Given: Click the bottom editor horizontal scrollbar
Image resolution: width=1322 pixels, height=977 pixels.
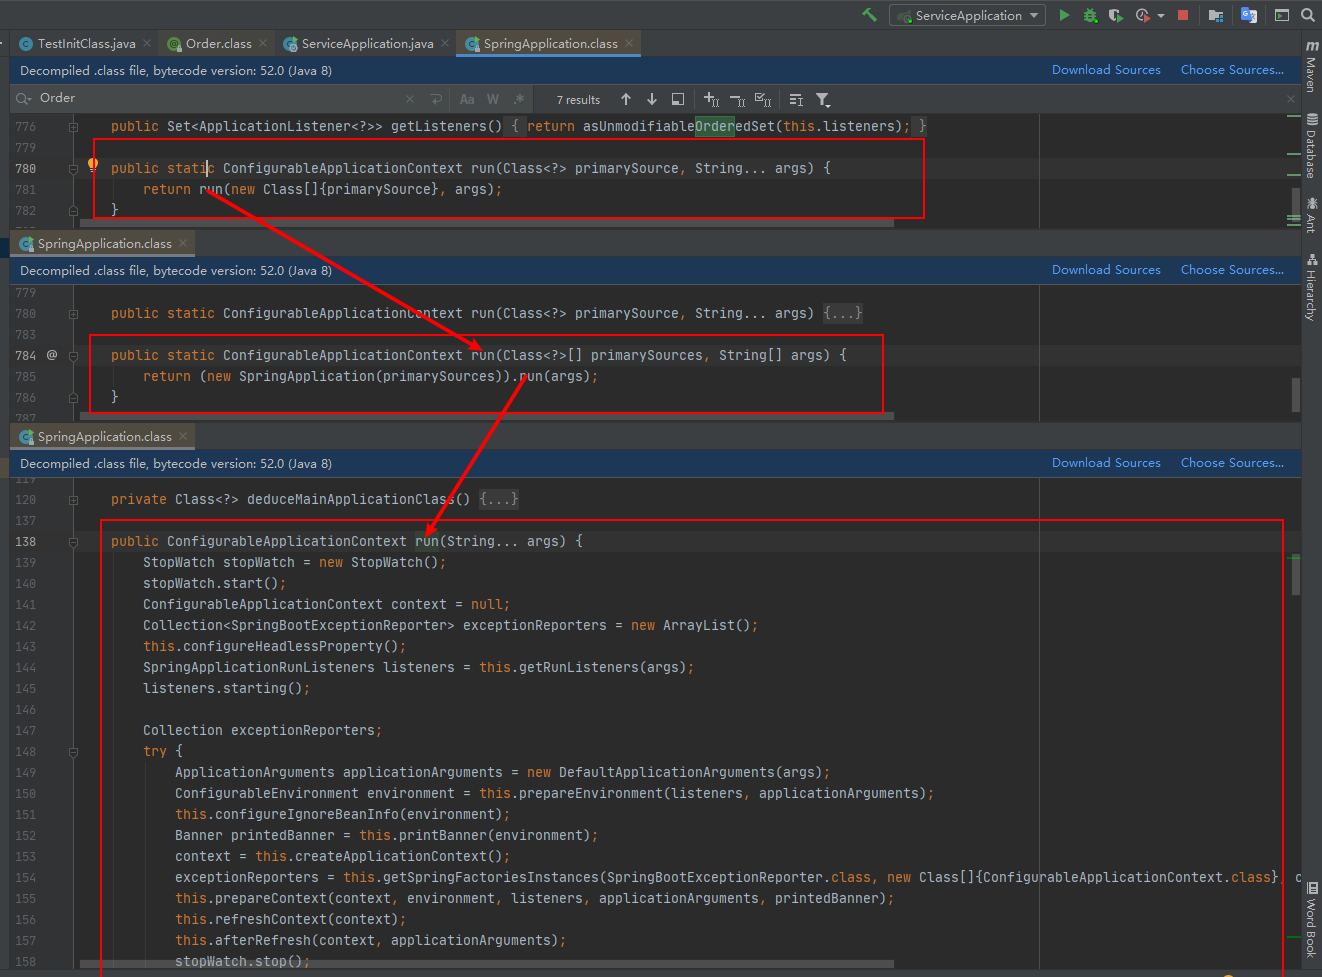Looking at the screenshot, I should click(x=487, y=964).
